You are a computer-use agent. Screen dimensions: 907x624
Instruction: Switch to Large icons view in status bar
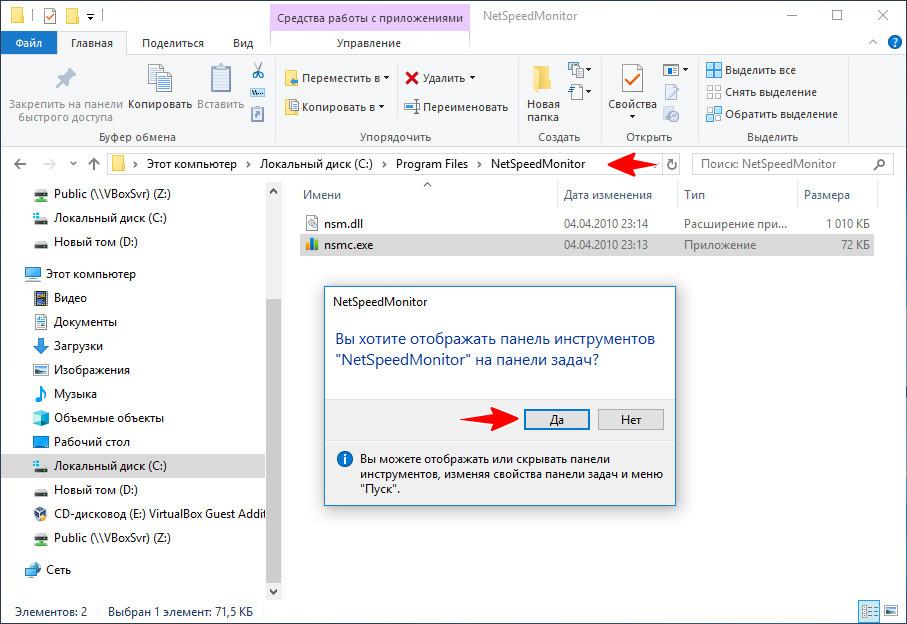click(x=891, y=611)
